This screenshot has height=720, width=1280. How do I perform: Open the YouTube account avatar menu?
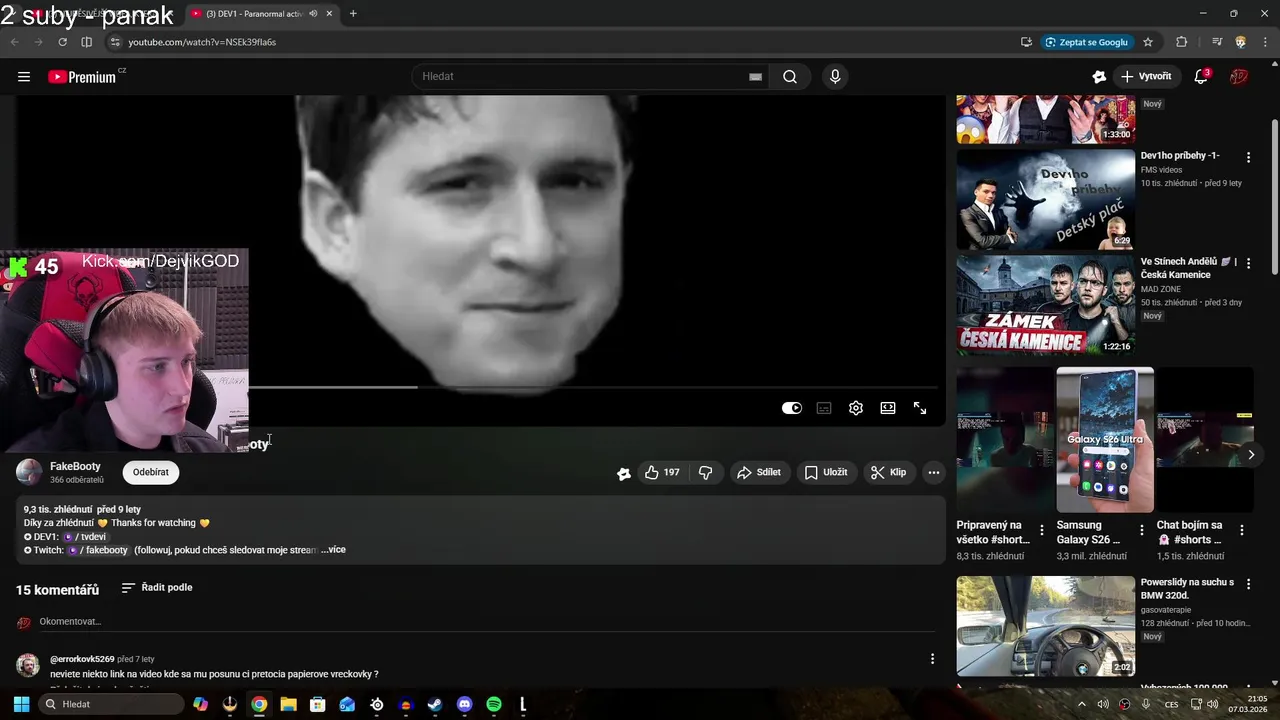(x=1239, y=77)
